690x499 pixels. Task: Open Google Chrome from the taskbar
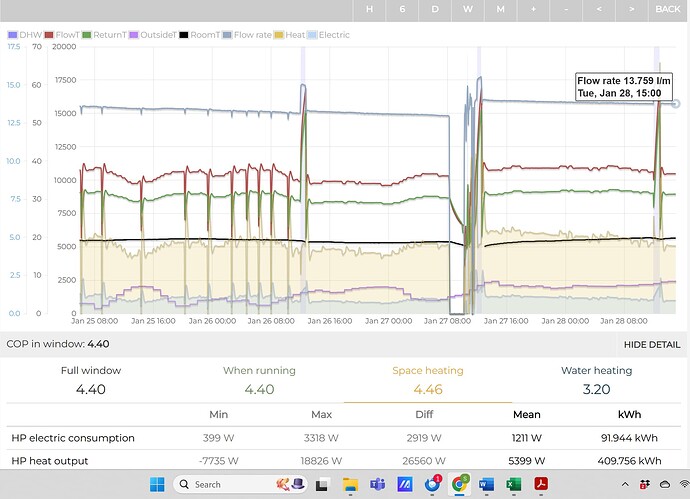pos(459,484)
